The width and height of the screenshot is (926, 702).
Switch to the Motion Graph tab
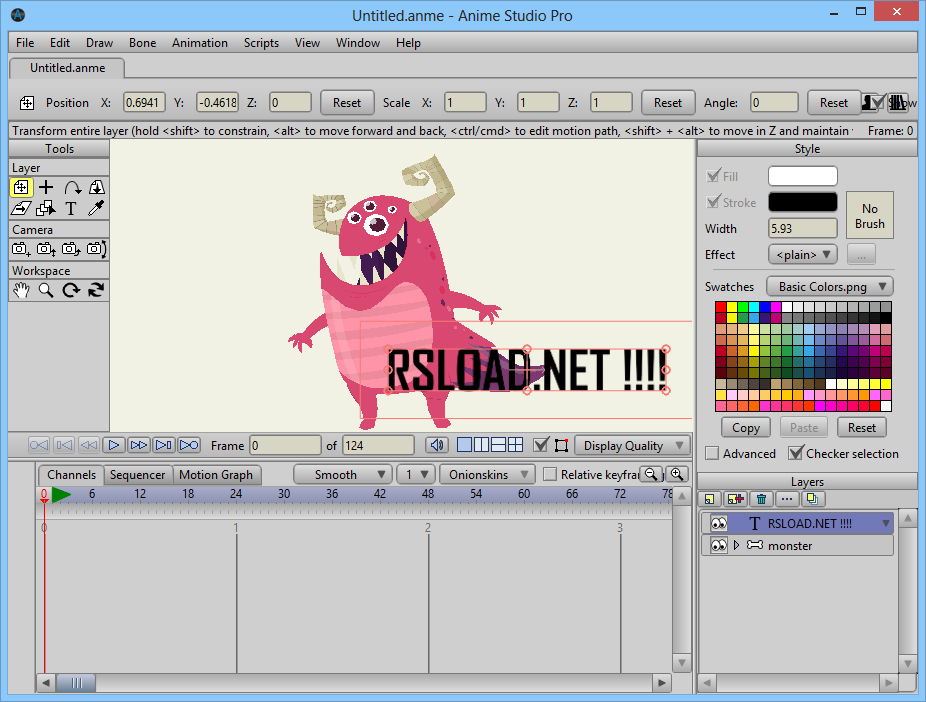click(x=216, y=475)
